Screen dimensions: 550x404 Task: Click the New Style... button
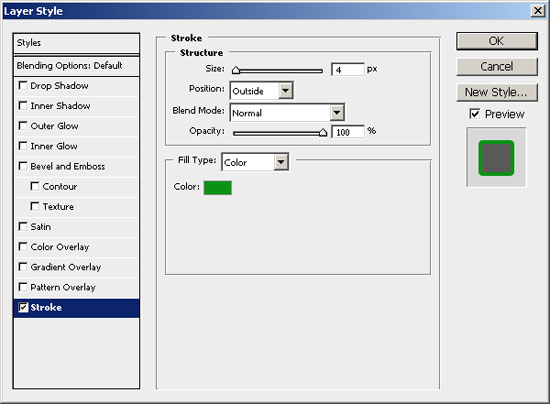[497, 92]
